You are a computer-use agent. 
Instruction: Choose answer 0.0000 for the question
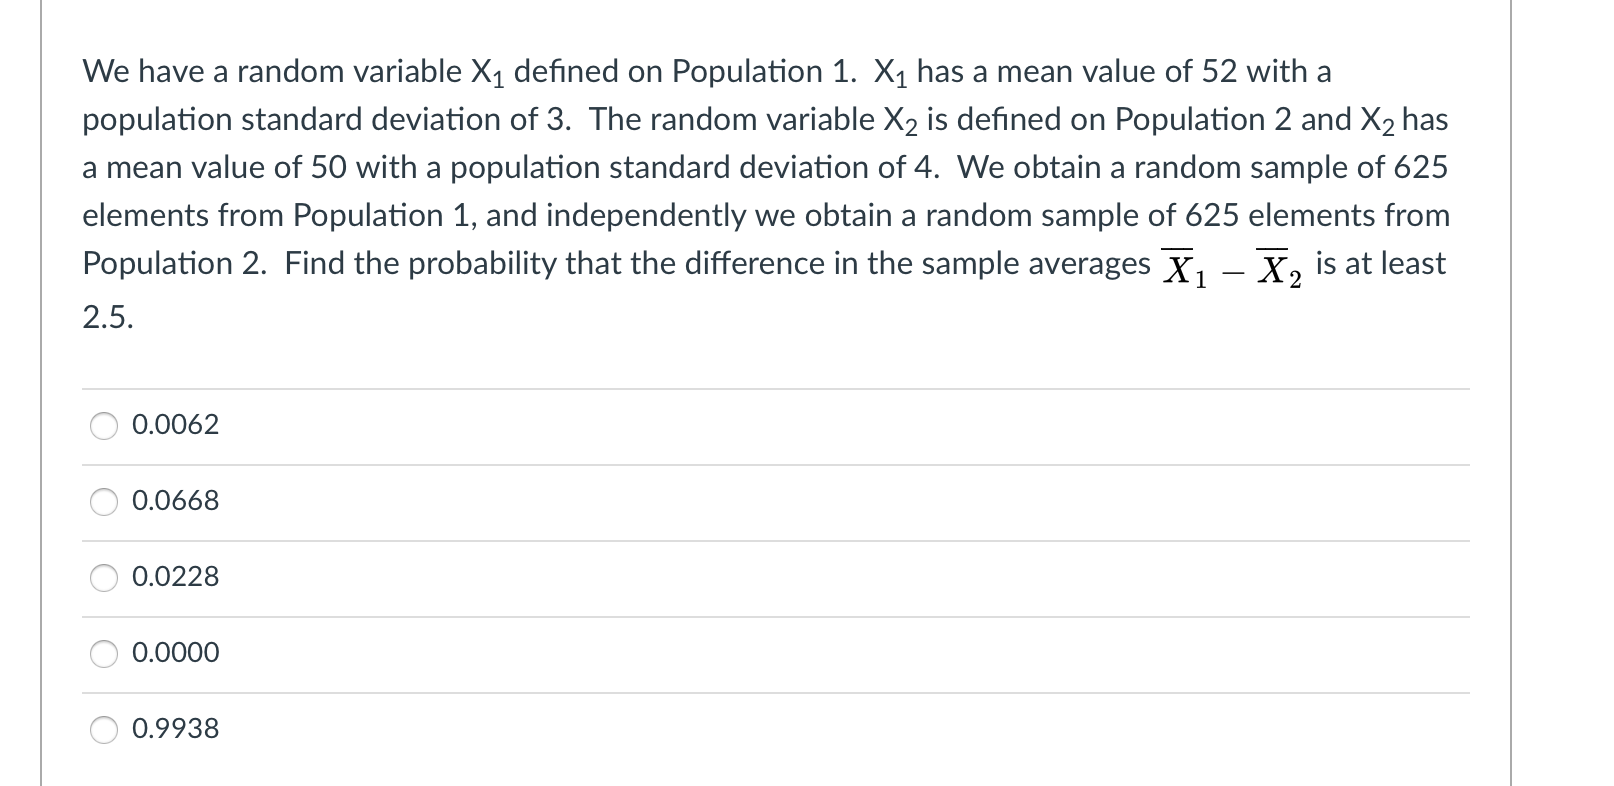tap(104, 653)
